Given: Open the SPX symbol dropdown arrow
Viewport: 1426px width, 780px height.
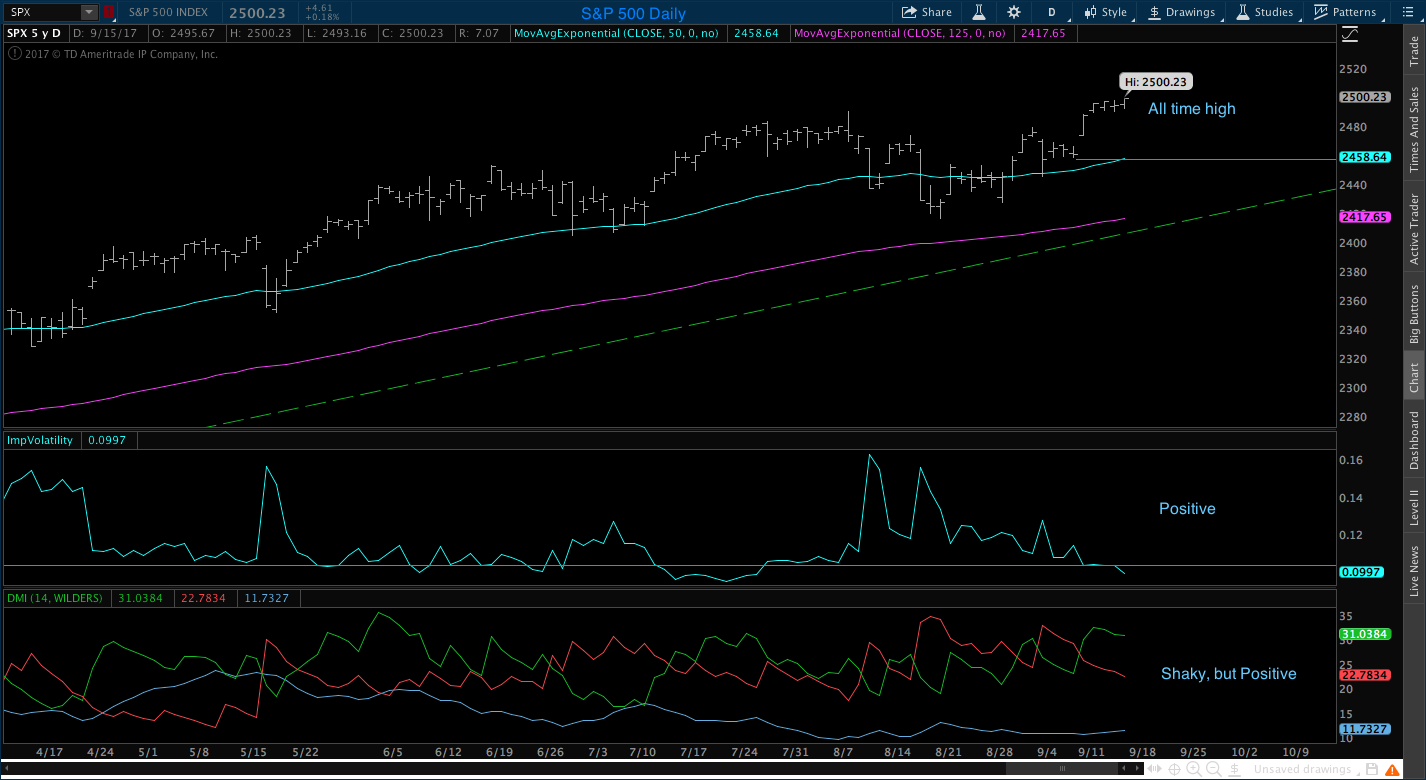Looking at the screenshot, I should 89,12.
